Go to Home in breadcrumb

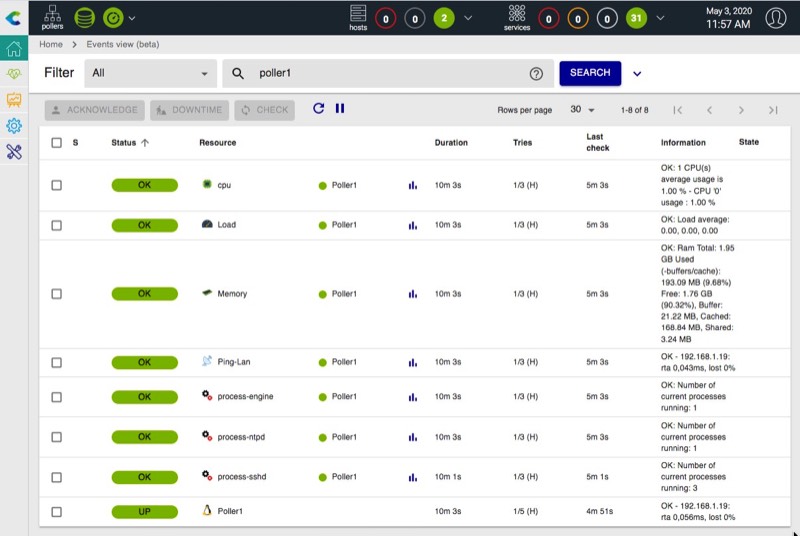(x=50, y=45)
